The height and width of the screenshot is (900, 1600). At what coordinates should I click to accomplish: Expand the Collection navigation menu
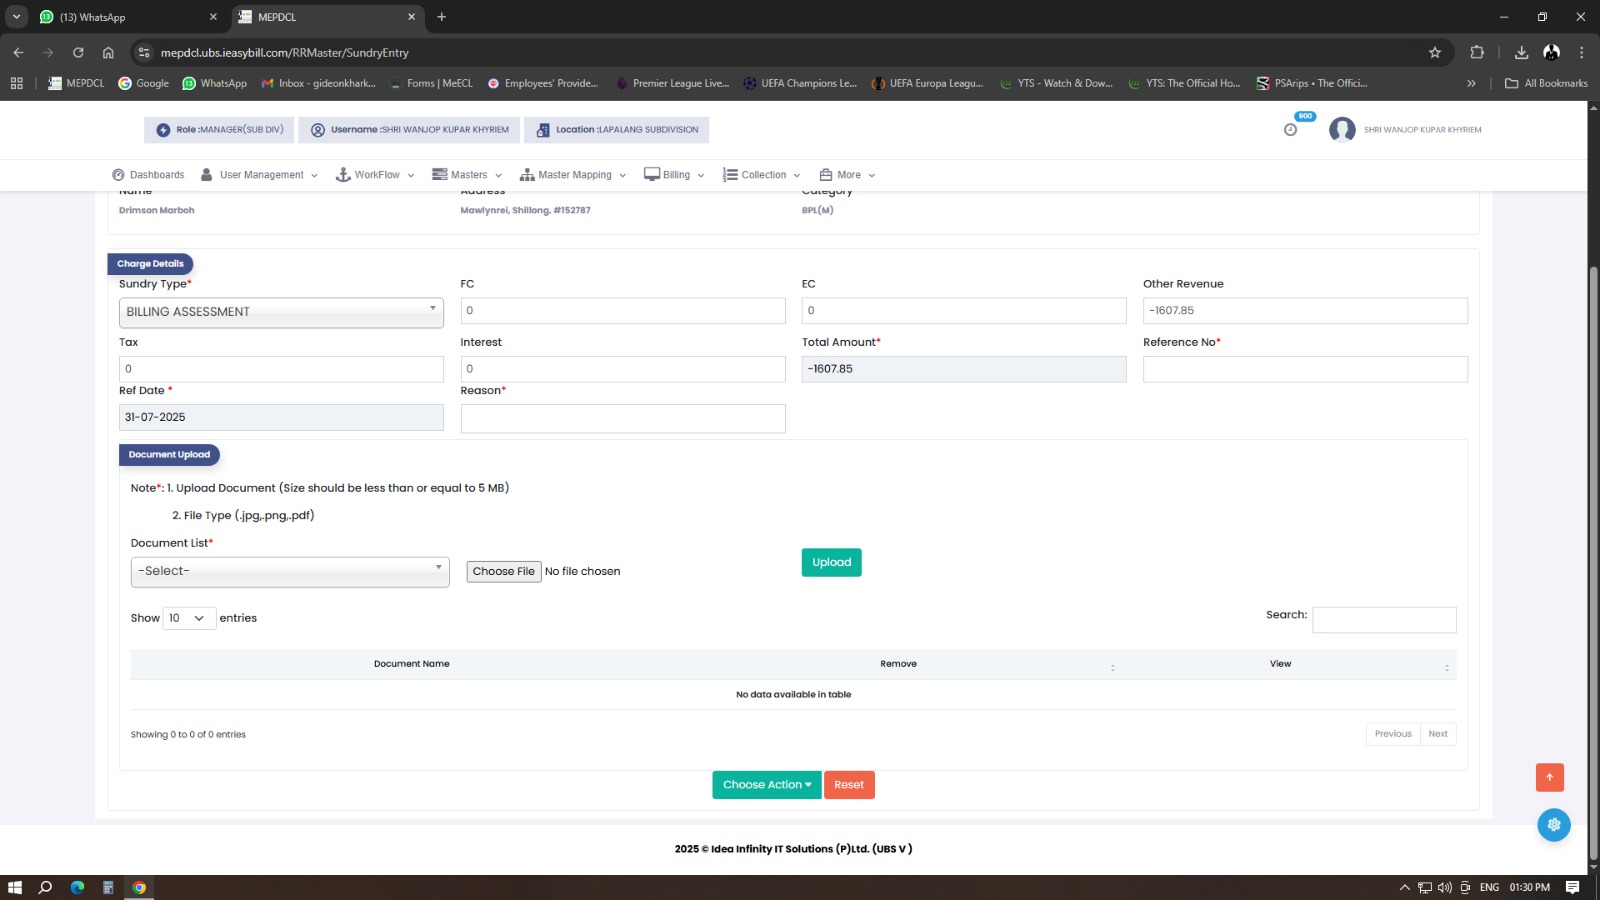coord(762,175)
